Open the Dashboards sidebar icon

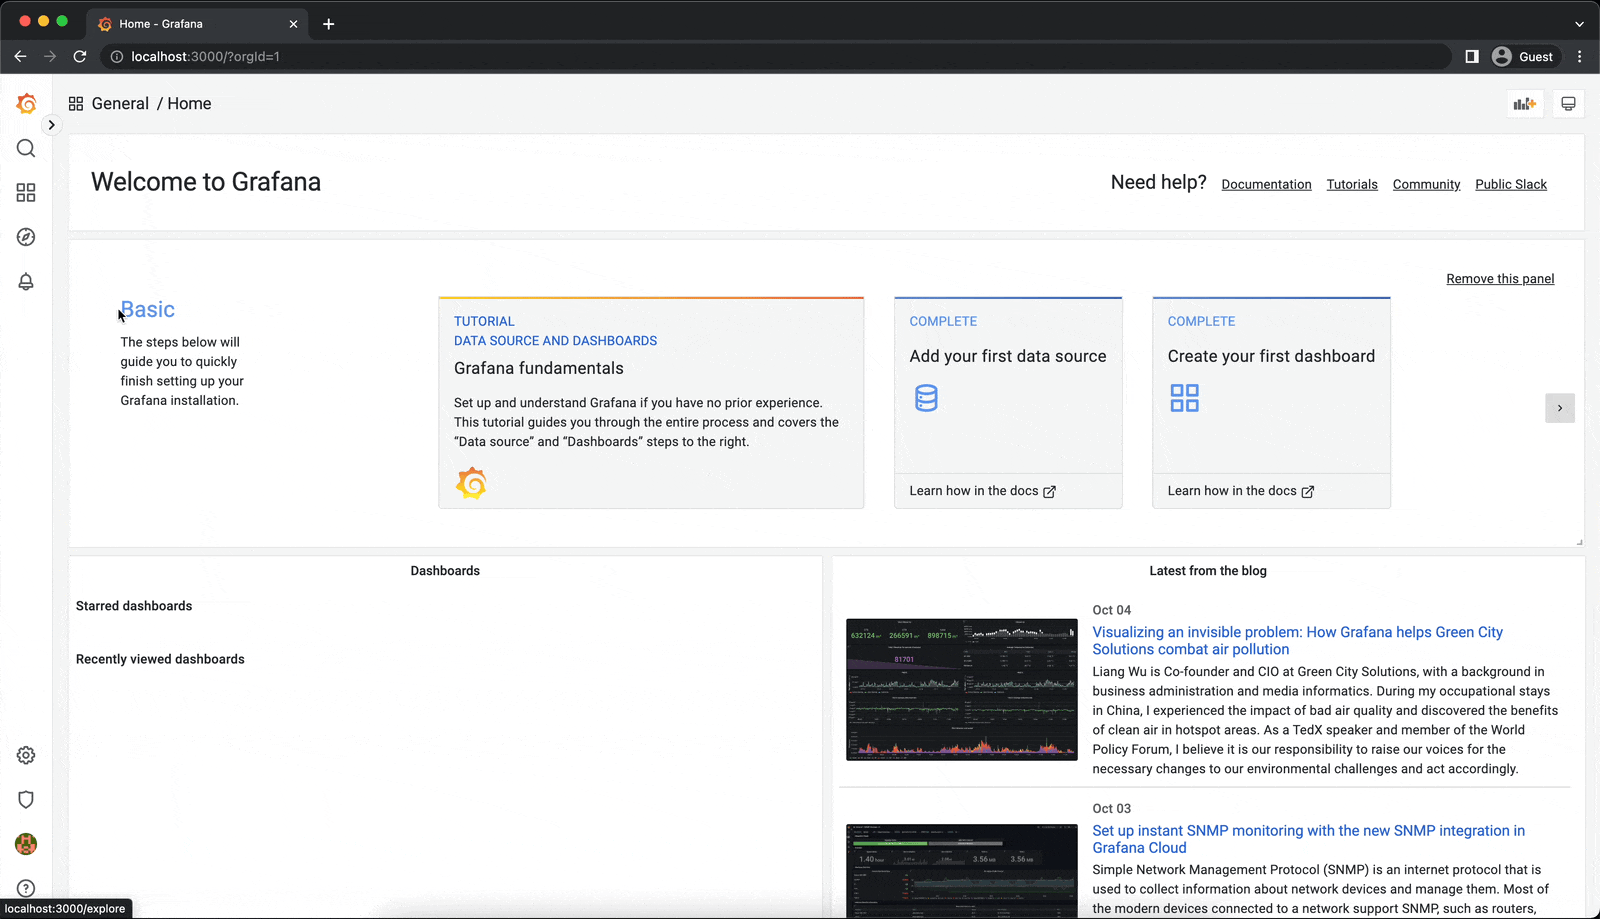26,192
